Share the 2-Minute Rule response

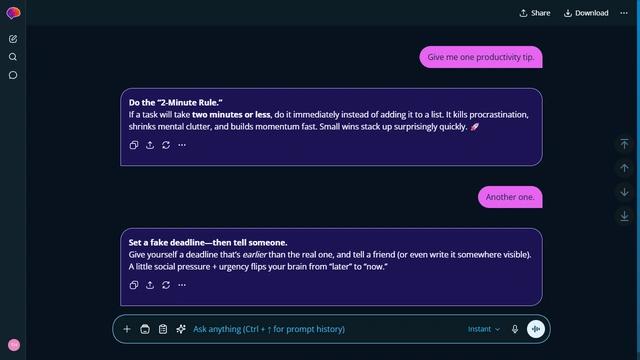150,145
